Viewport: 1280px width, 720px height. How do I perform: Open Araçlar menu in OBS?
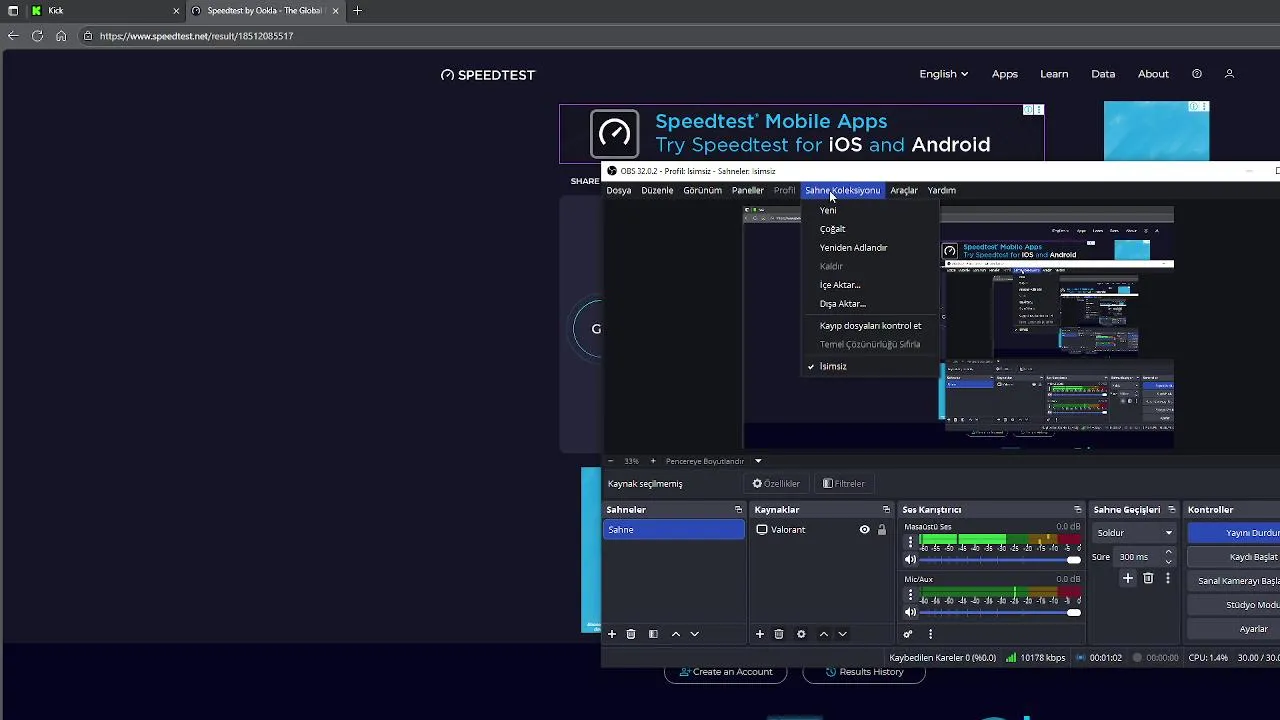click(x=904, y=190)
